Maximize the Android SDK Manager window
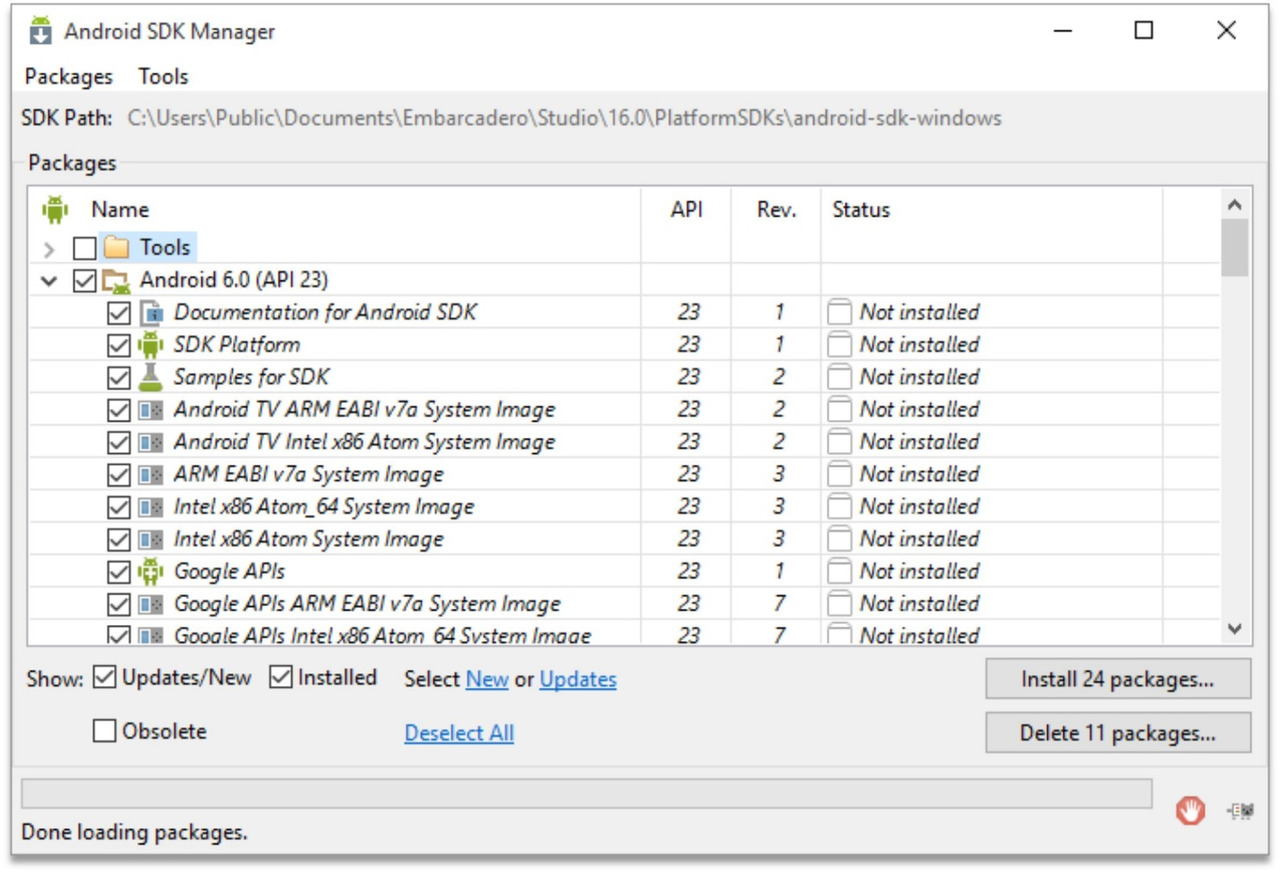1280x873 pixels. [x=1144, y=31]
